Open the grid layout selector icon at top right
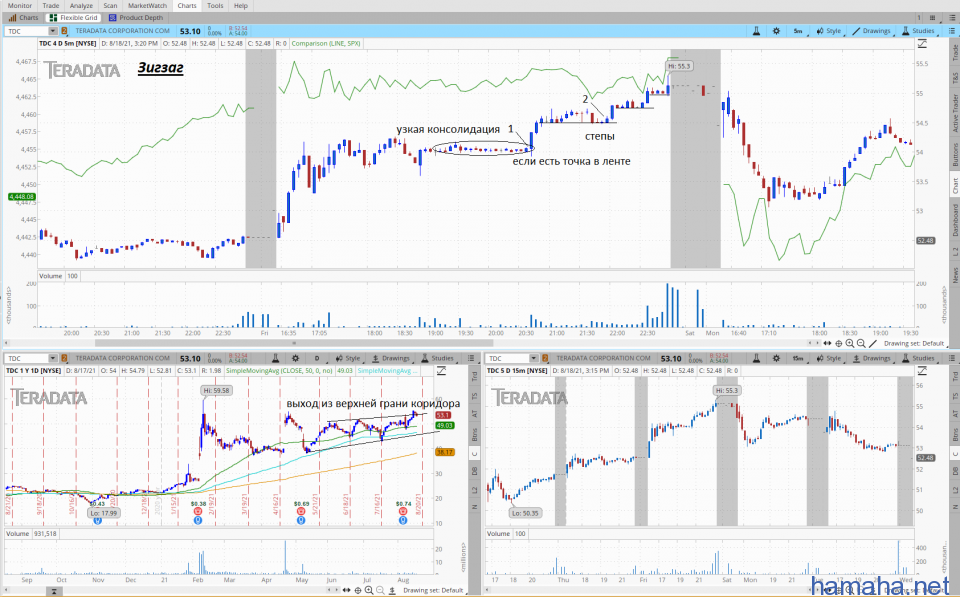The height and width of the screenshot is (597, 960). point(932,18)
